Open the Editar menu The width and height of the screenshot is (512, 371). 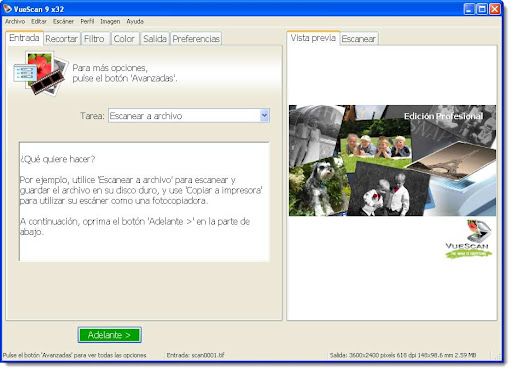pyautogui.click(x=39, y=21)
